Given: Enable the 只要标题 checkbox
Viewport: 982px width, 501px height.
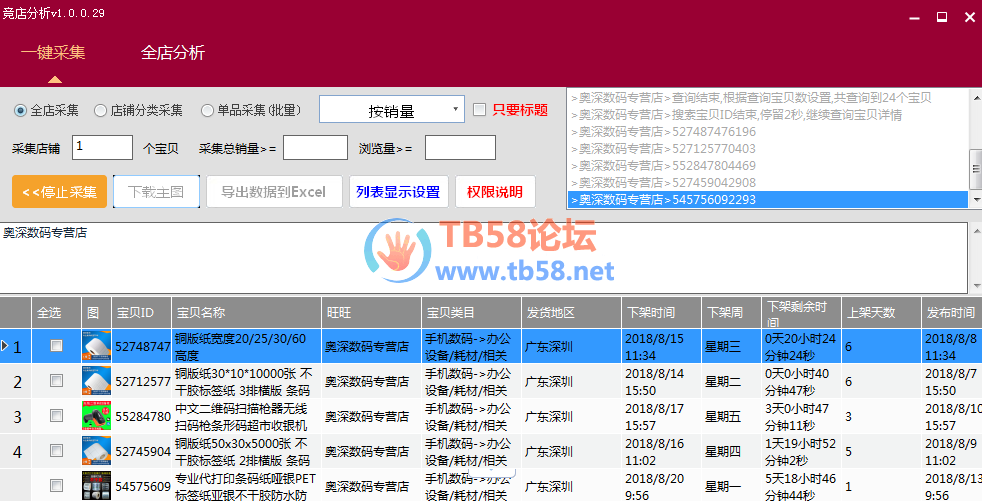Looking at the screenshot, I should pos(479,110).
